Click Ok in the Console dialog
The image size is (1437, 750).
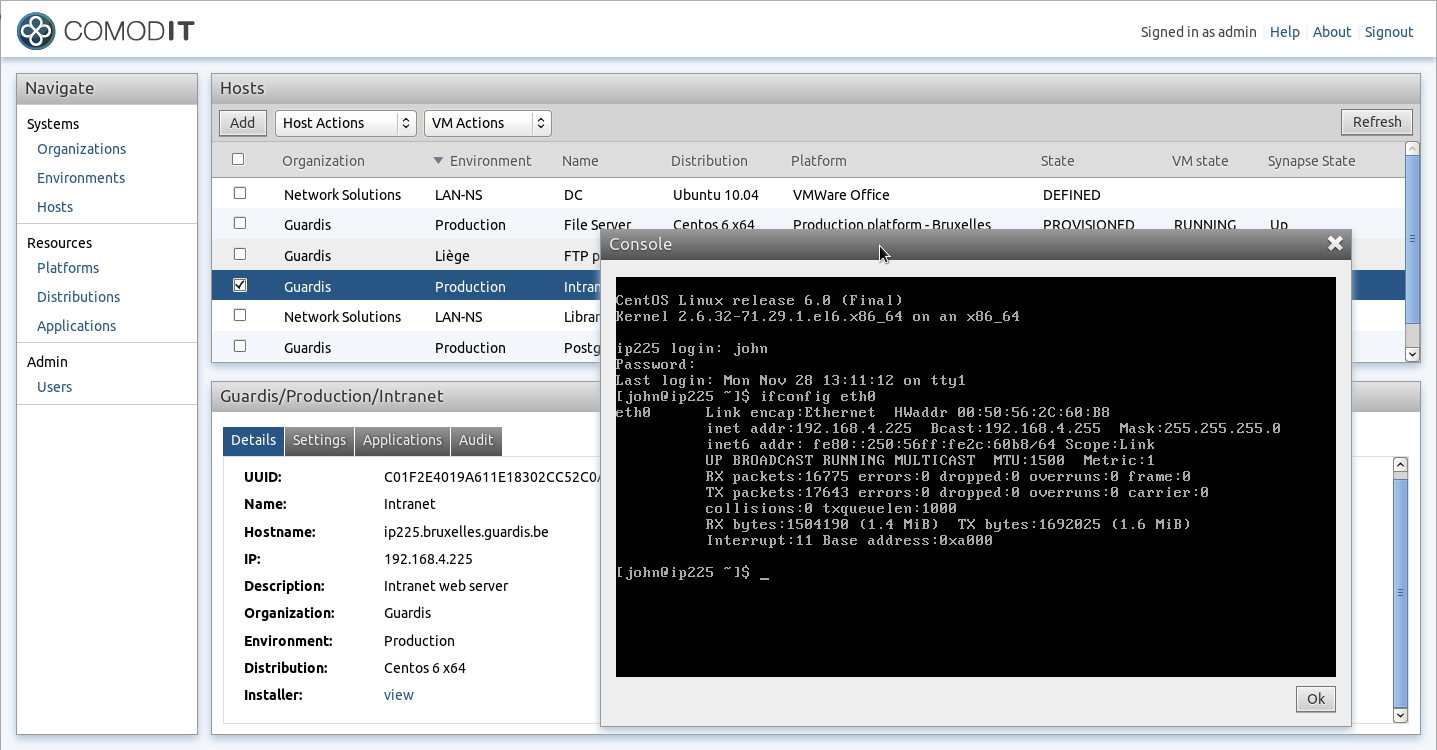1315,699
